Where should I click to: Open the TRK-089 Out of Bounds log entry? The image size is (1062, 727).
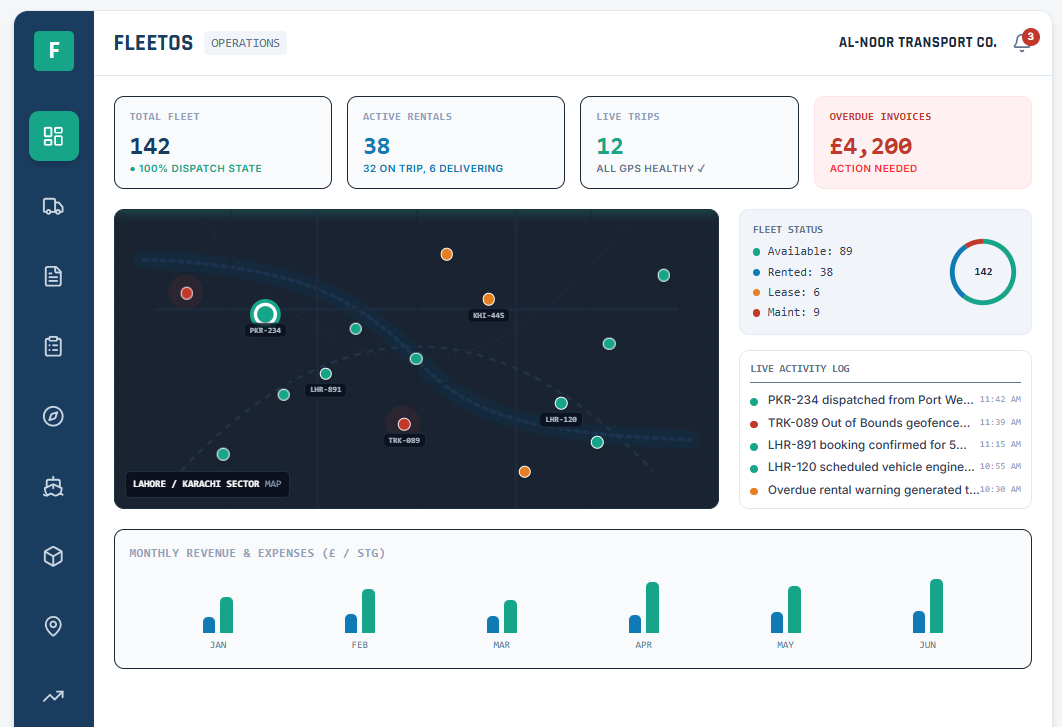(885, 423)
